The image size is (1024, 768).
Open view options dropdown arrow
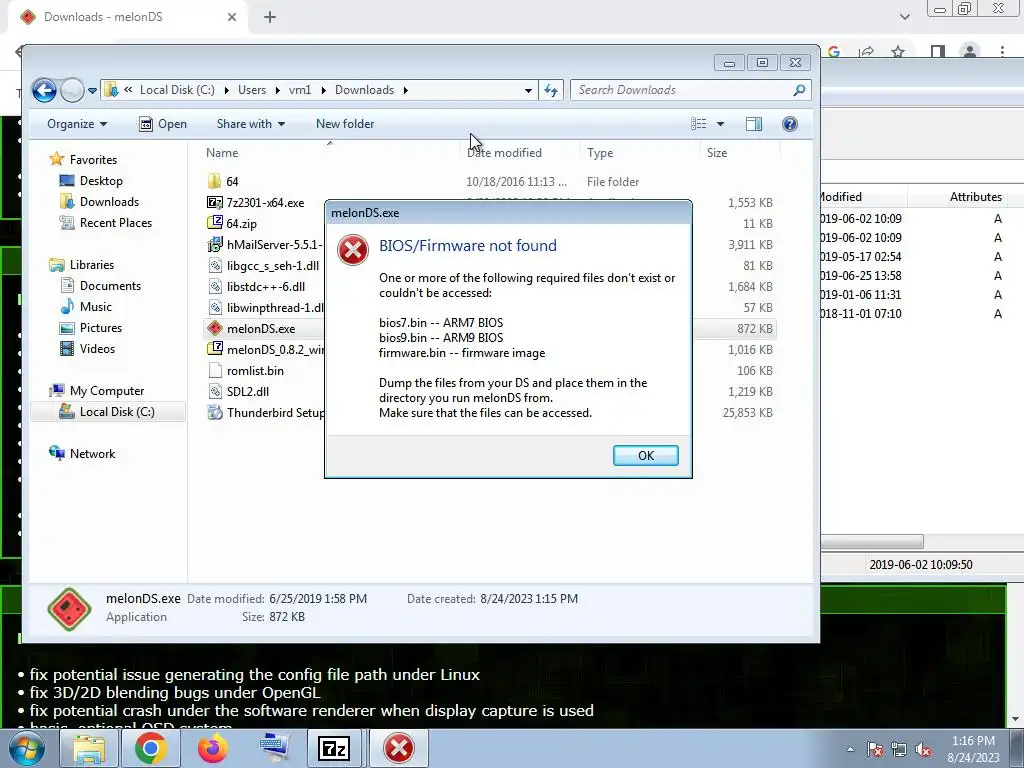pyautogui.click(x=720, y=124)
